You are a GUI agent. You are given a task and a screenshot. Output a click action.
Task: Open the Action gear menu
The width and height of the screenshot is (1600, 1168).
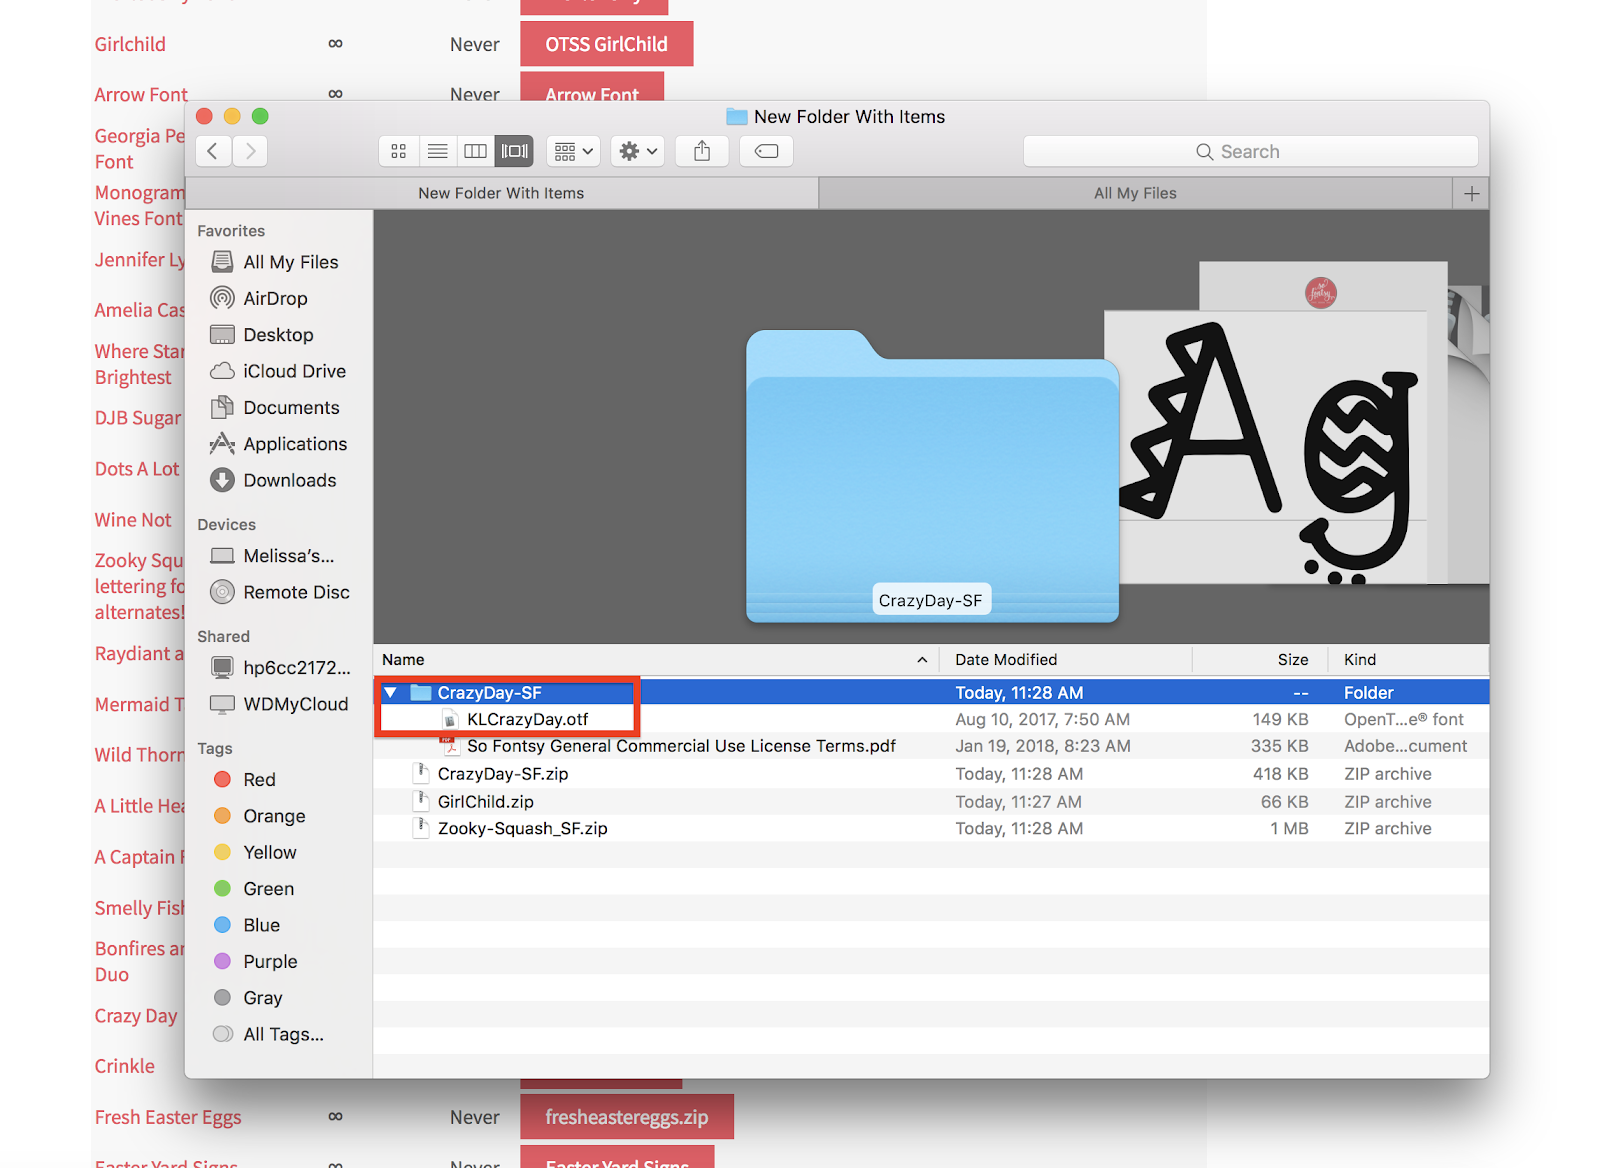coord(638,151)
